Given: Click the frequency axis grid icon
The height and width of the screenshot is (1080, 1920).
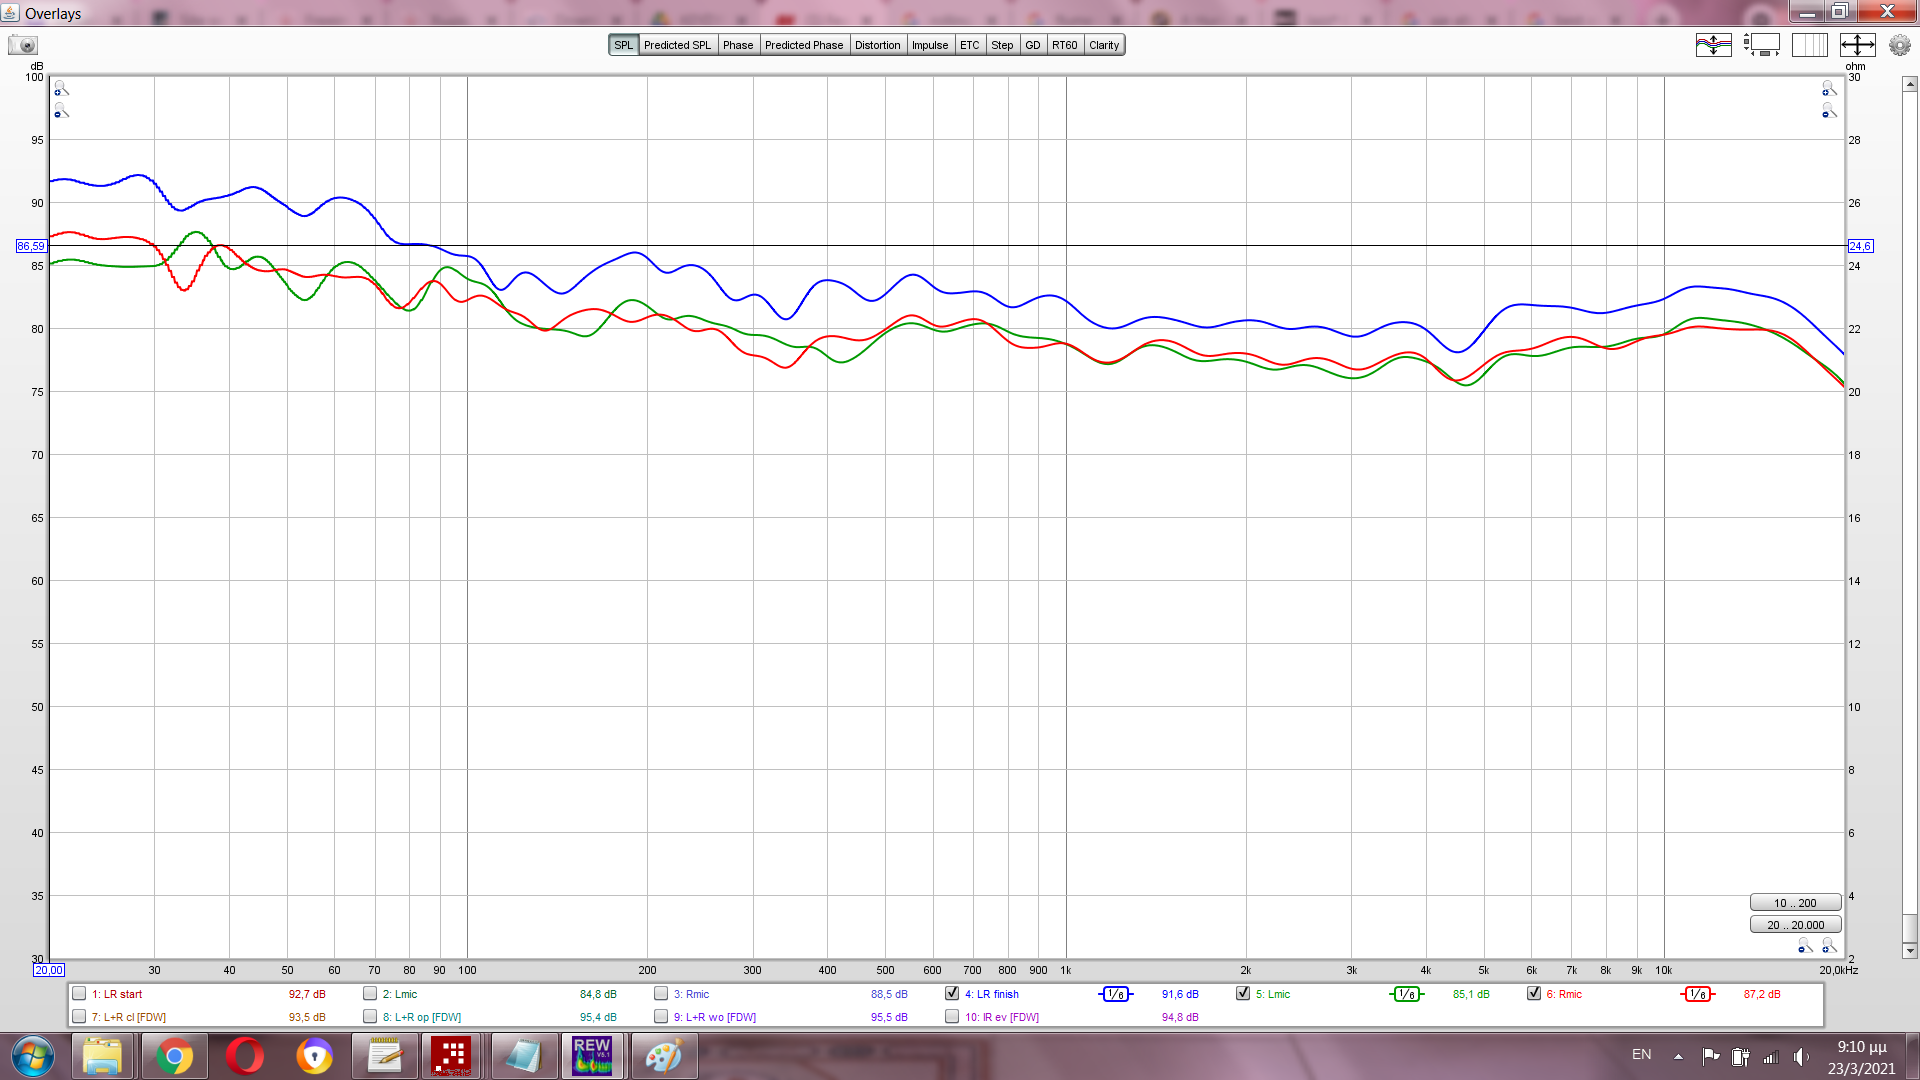Looking at the screenshot, I should point(1809,45).
